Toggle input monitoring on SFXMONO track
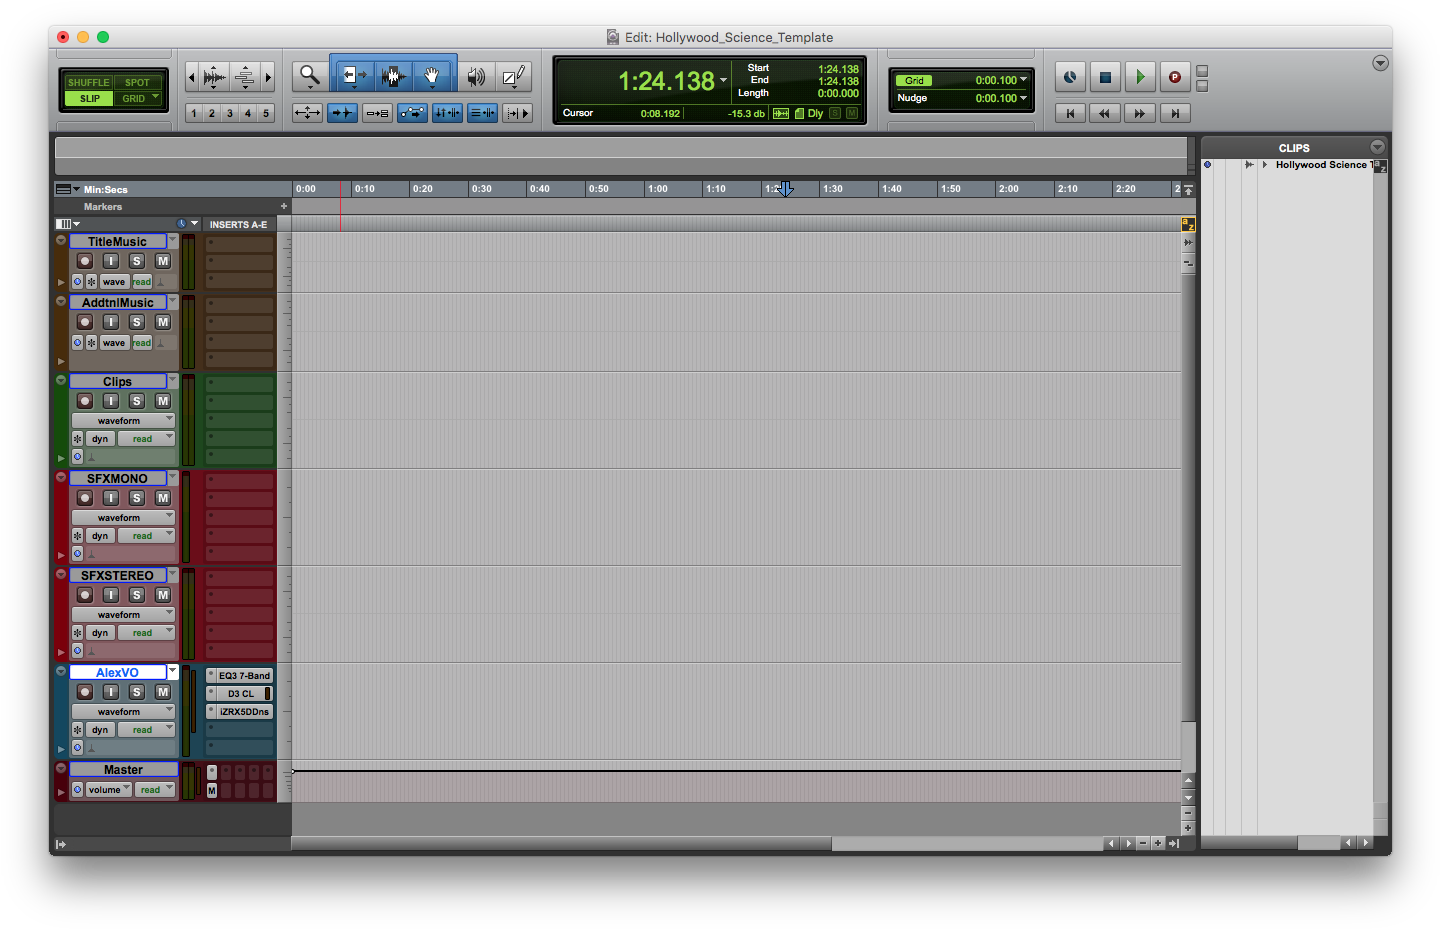This screenshot has height=929, width=1440. [111, 498]
